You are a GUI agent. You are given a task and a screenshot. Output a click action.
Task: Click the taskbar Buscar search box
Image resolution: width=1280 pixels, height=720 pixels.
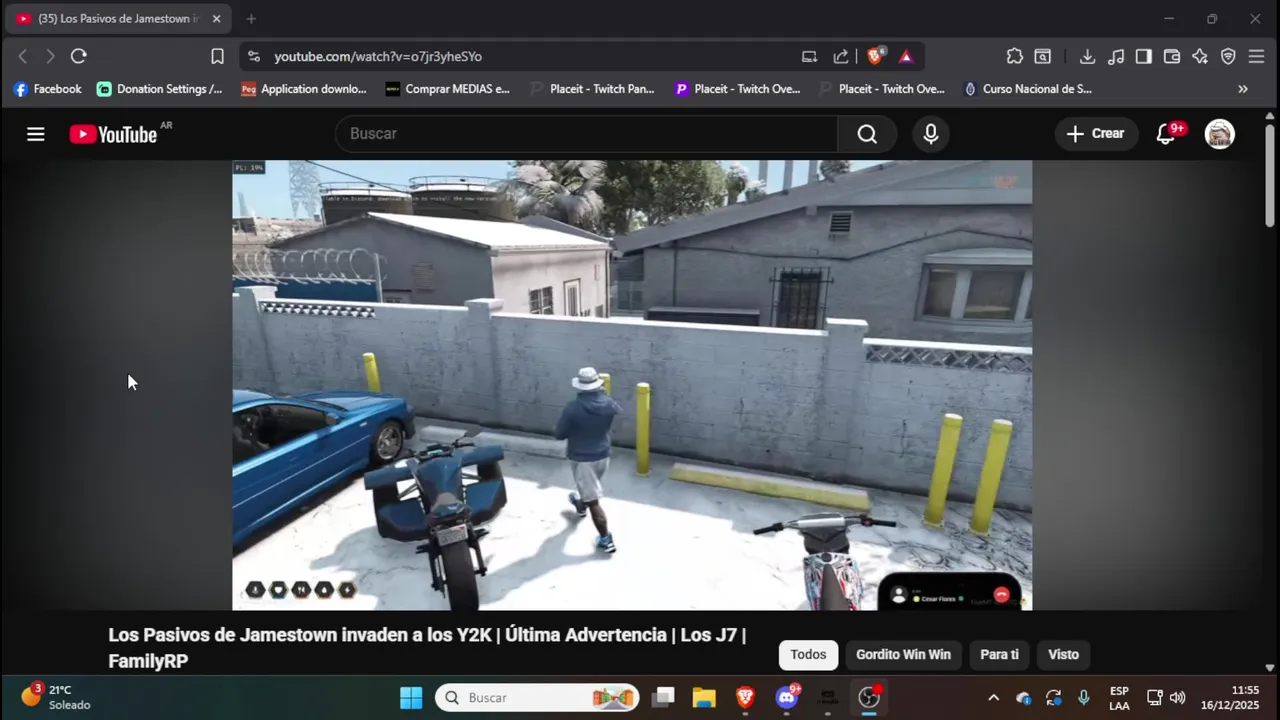click(x=537, y=698)
